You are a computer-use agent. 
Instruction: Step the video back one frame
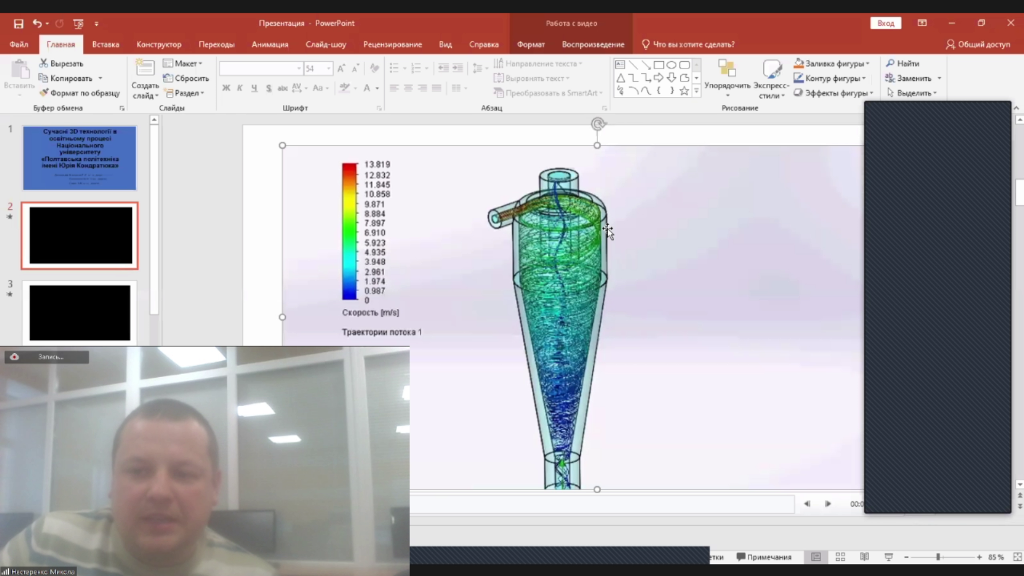[807, 504]
